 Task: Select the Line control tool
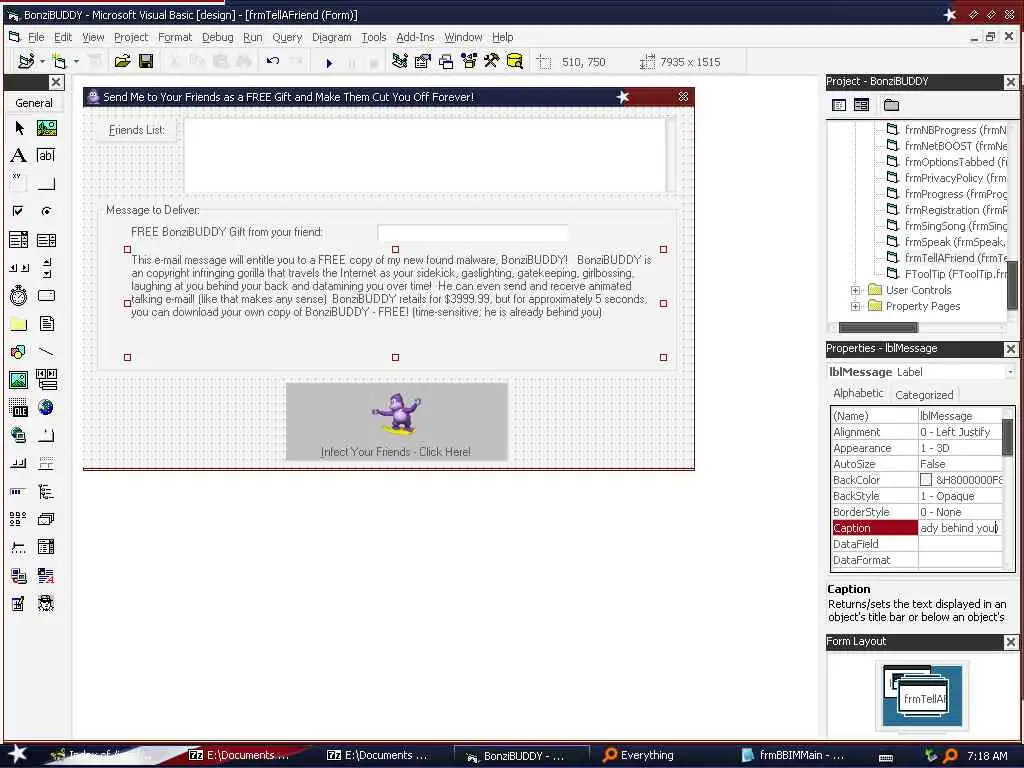46,352
